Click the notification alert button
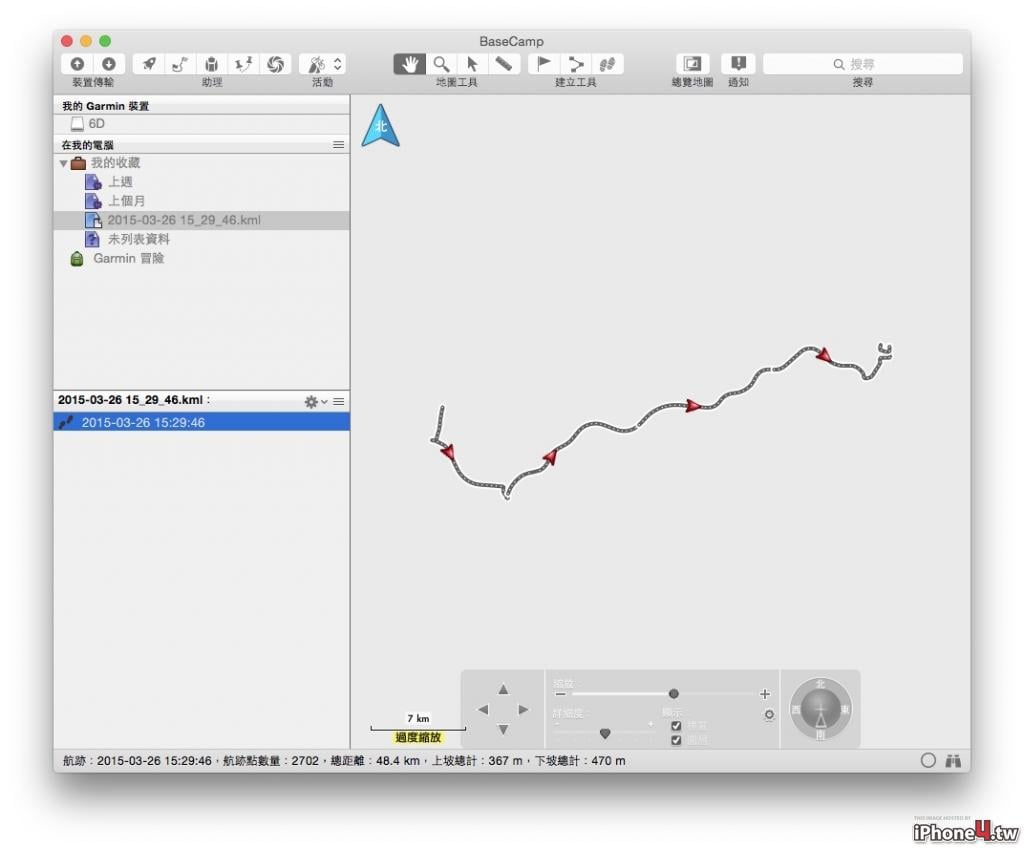Image resolution: width=1024 pixels, height=849 pixels. pyautogui.click(x=738, y=64)
